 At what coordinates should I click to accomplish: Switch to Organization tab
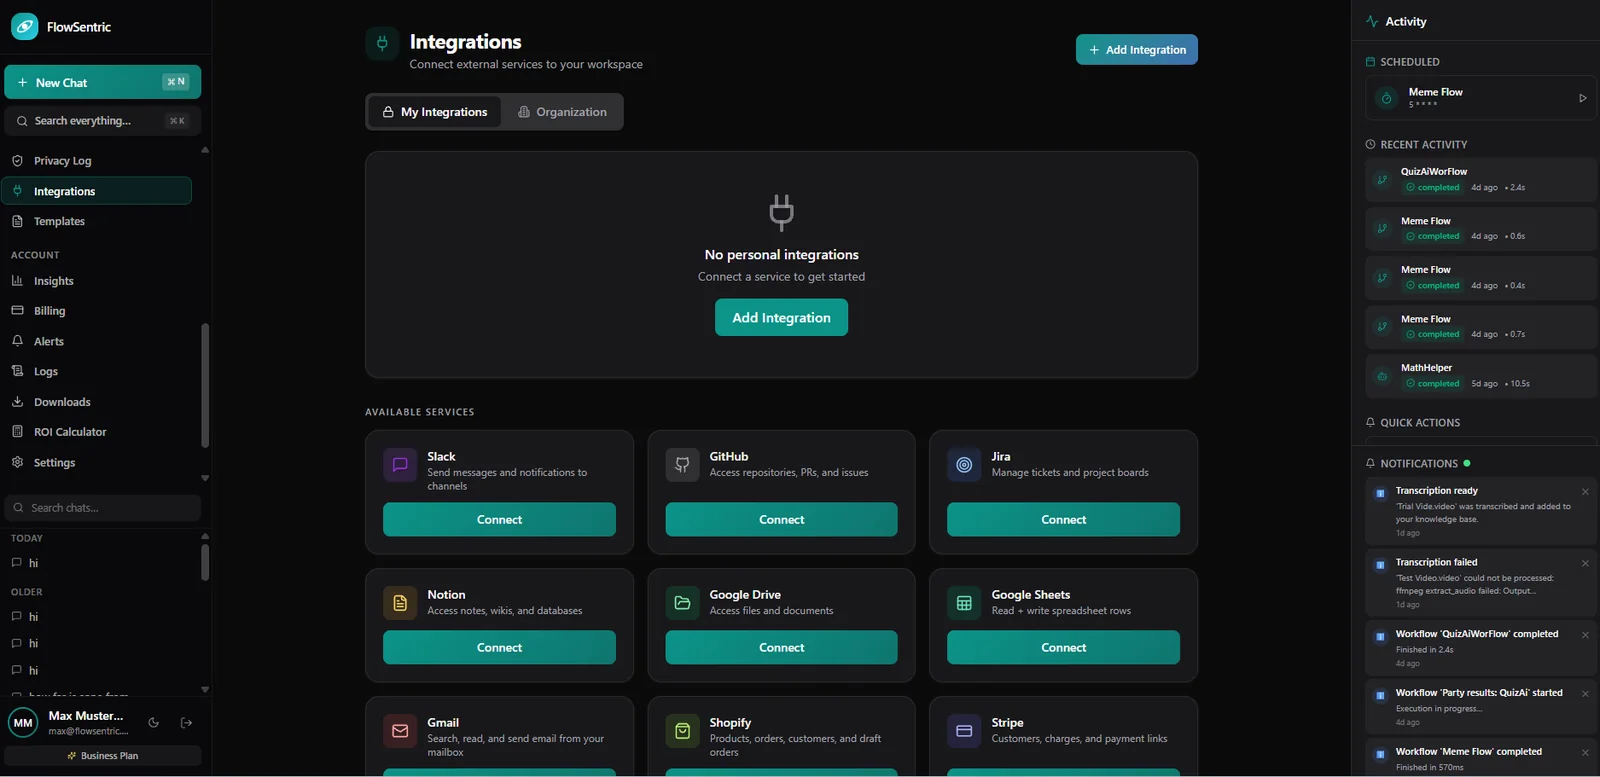pyautogui.click(x=562, y=112)
